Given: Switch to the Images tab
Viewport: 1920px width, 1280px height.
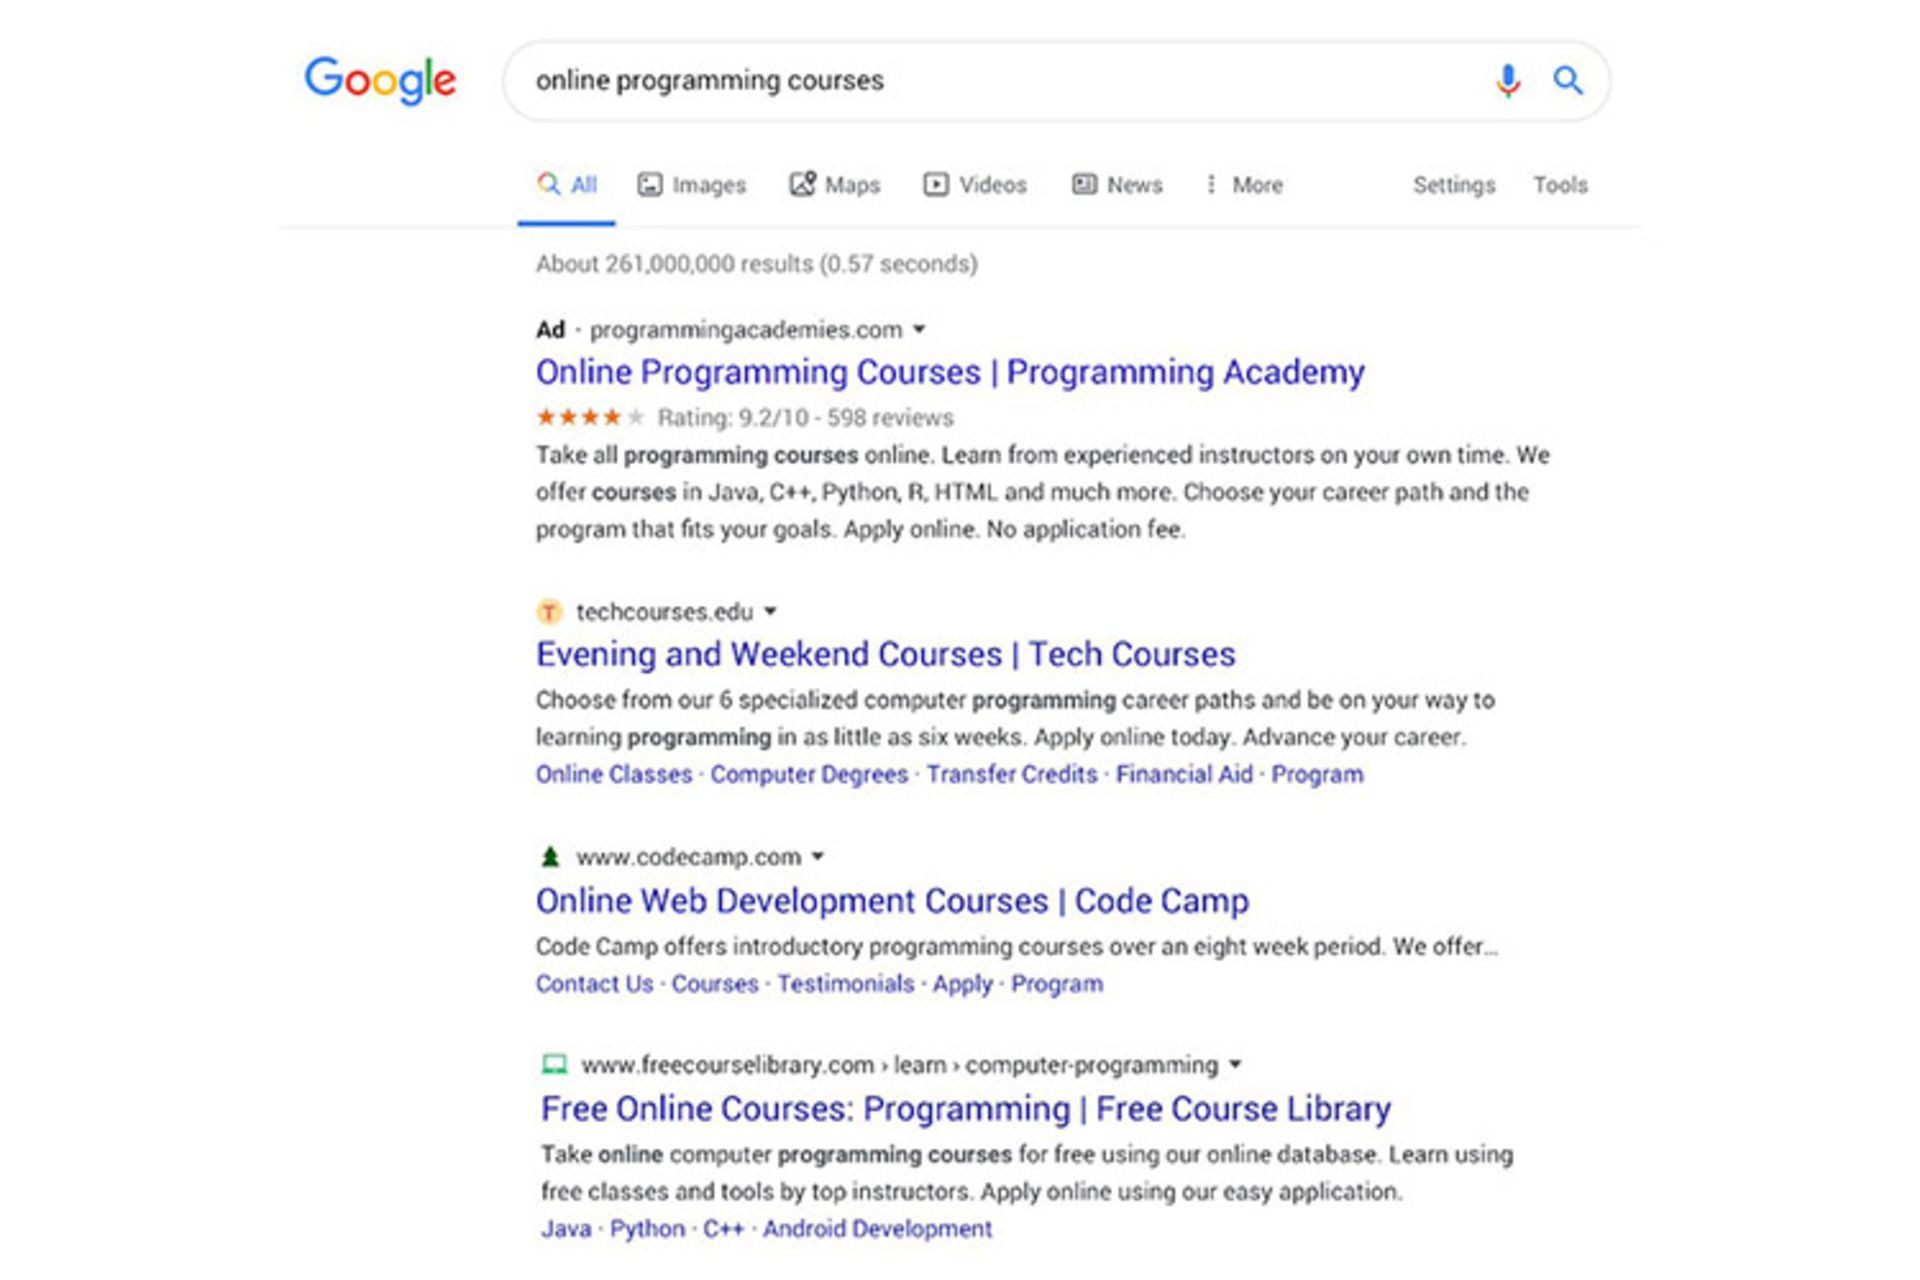Looking at the screenshot, I should click(x=692, y=185).
